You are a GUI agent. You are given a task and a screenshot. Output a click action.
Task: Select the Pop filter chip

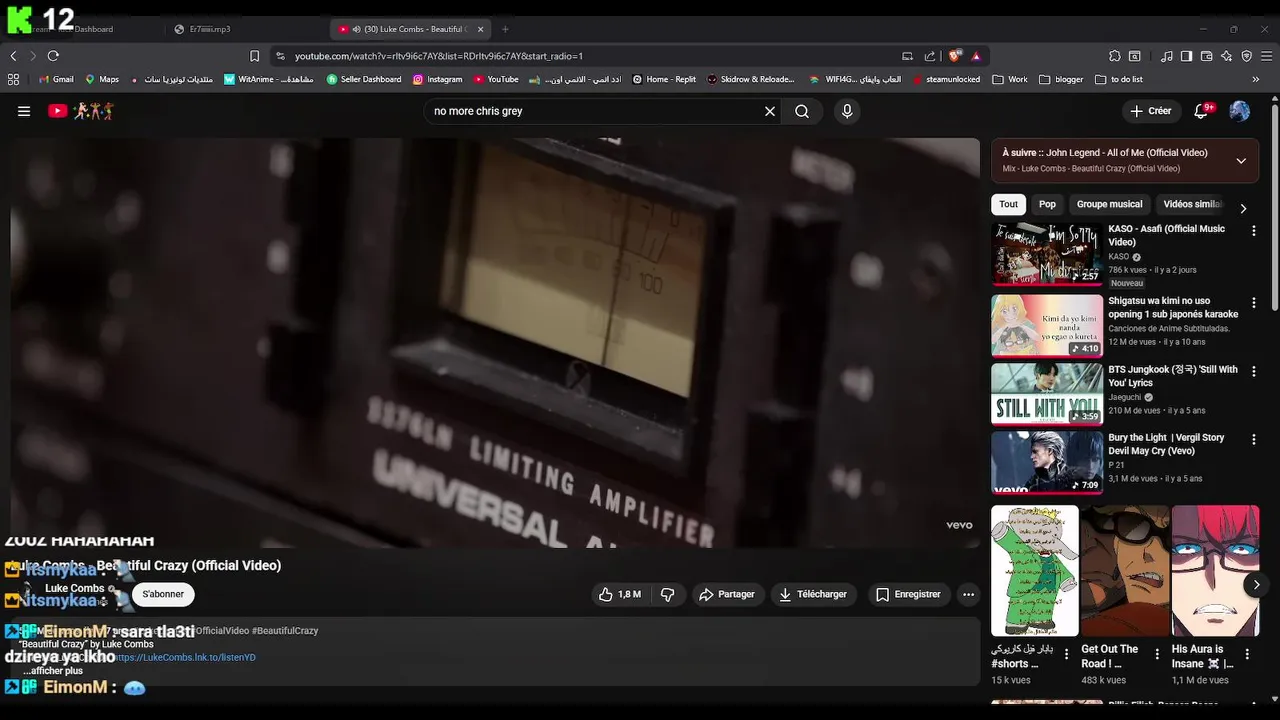[1047, 204]
